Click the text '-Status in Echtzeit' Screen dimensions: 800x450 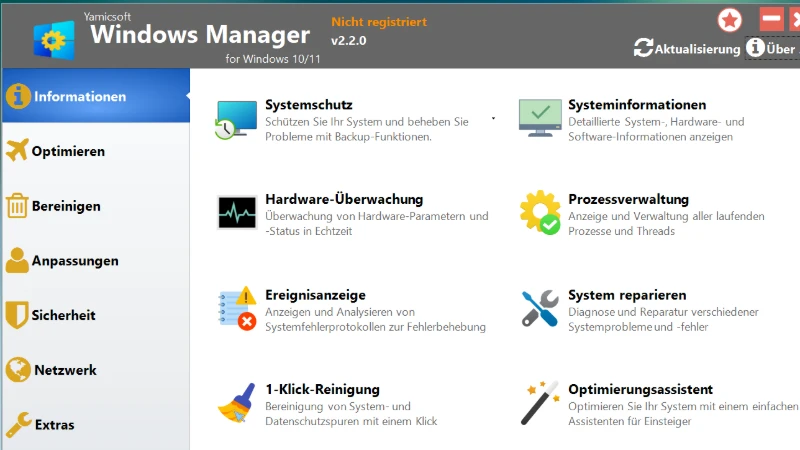coord(309,231)
